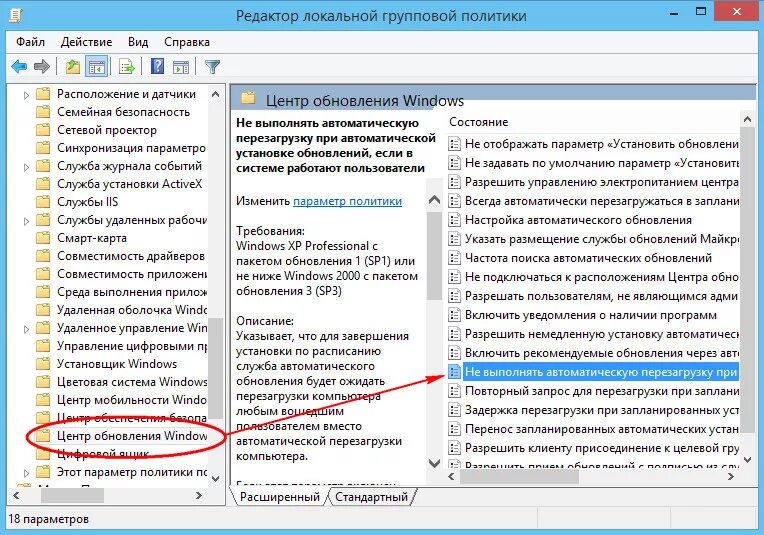
Task: Select Разрешить клиенту присоединение к целевой группе
Action: coord(601,448)
